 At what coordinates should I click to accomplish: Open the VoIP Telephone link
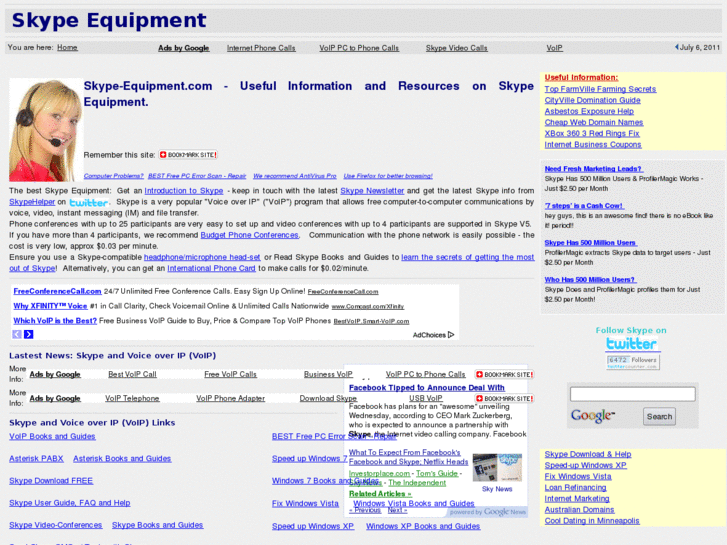click(132, 398)
